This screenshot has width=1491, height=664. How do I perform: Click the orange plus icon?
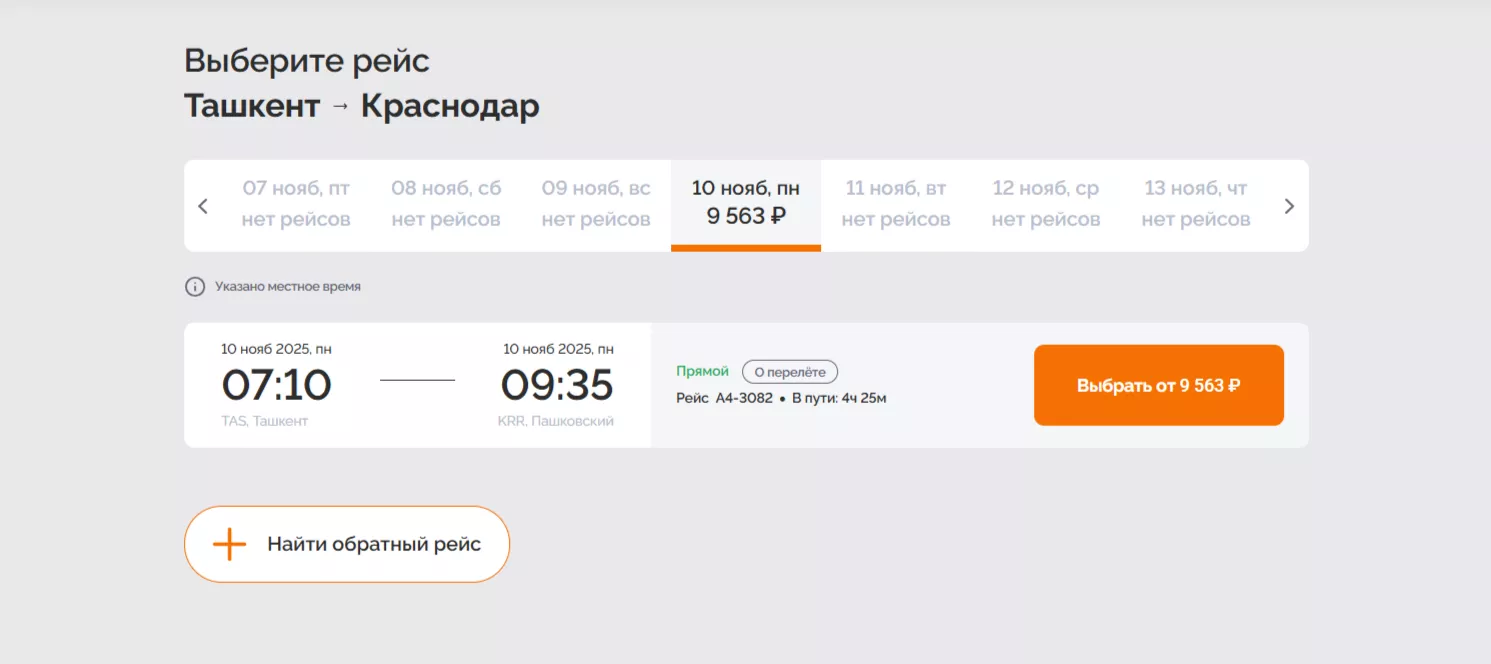[229, 544]
